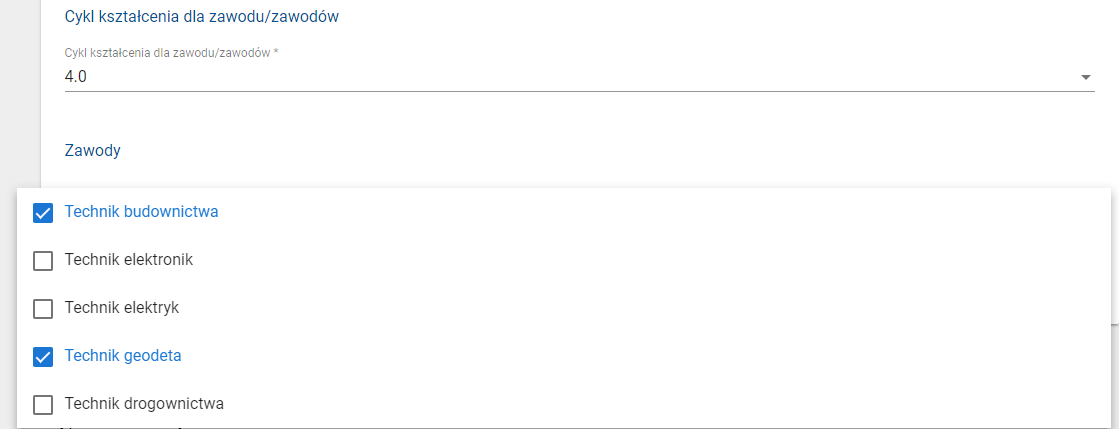Open the Cykl kształcenia dropdown arrow
The height and width of the screenshot is (429, 1119).
[1086, 77]
